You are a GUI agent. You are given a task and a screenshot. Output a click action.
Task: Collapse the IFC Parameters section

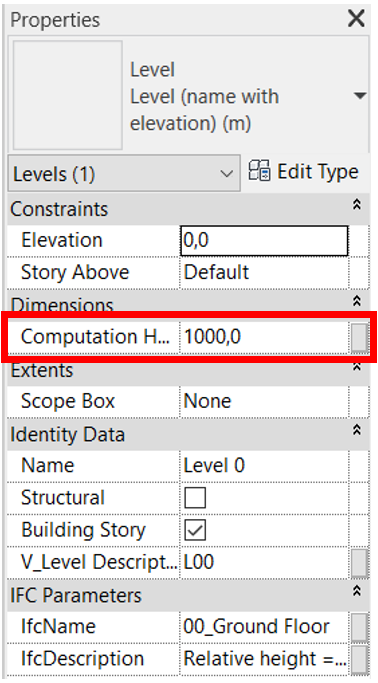point(357,591)
